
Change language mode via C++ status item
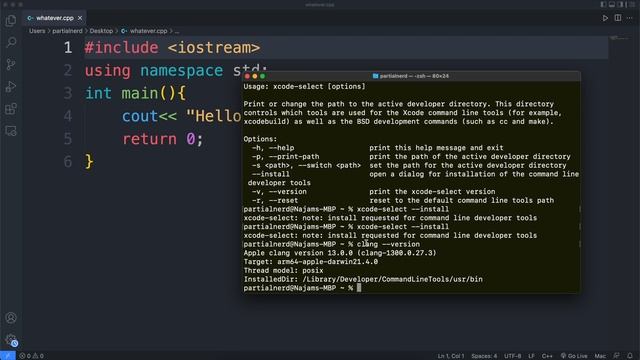[547, 356]
